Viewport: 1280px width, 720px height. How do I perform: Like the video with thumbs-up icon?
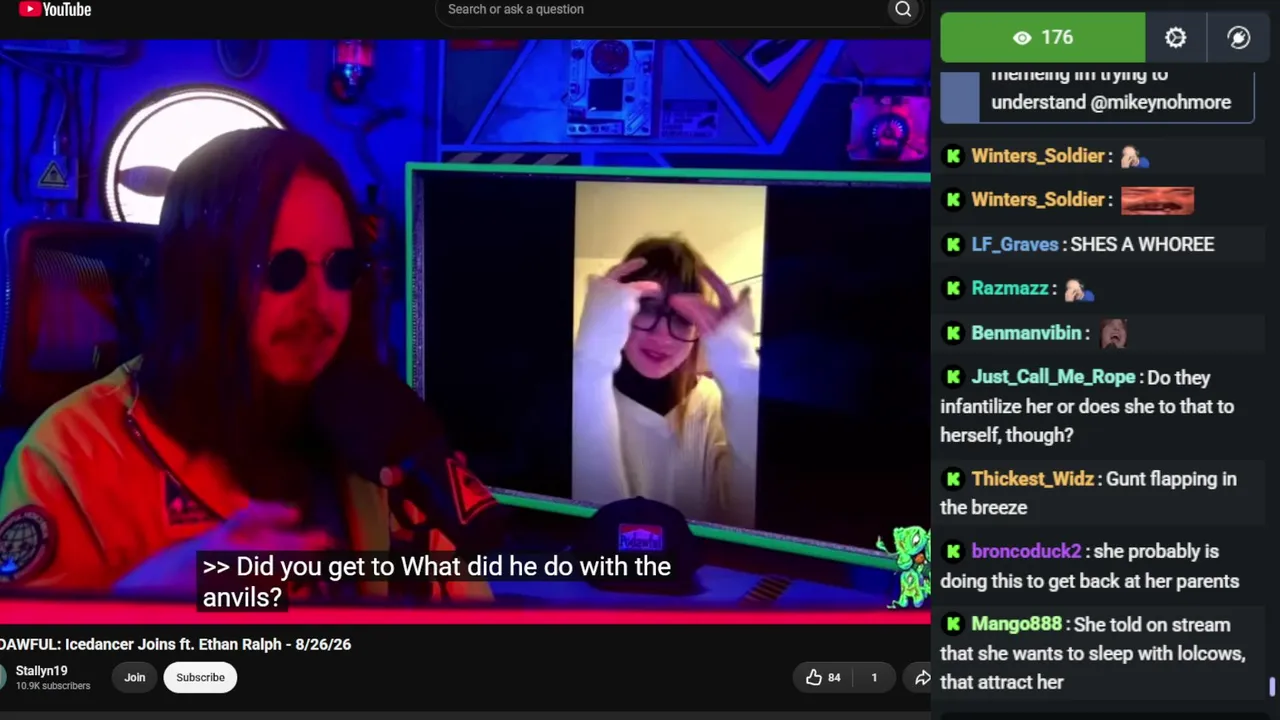(823, 677)
